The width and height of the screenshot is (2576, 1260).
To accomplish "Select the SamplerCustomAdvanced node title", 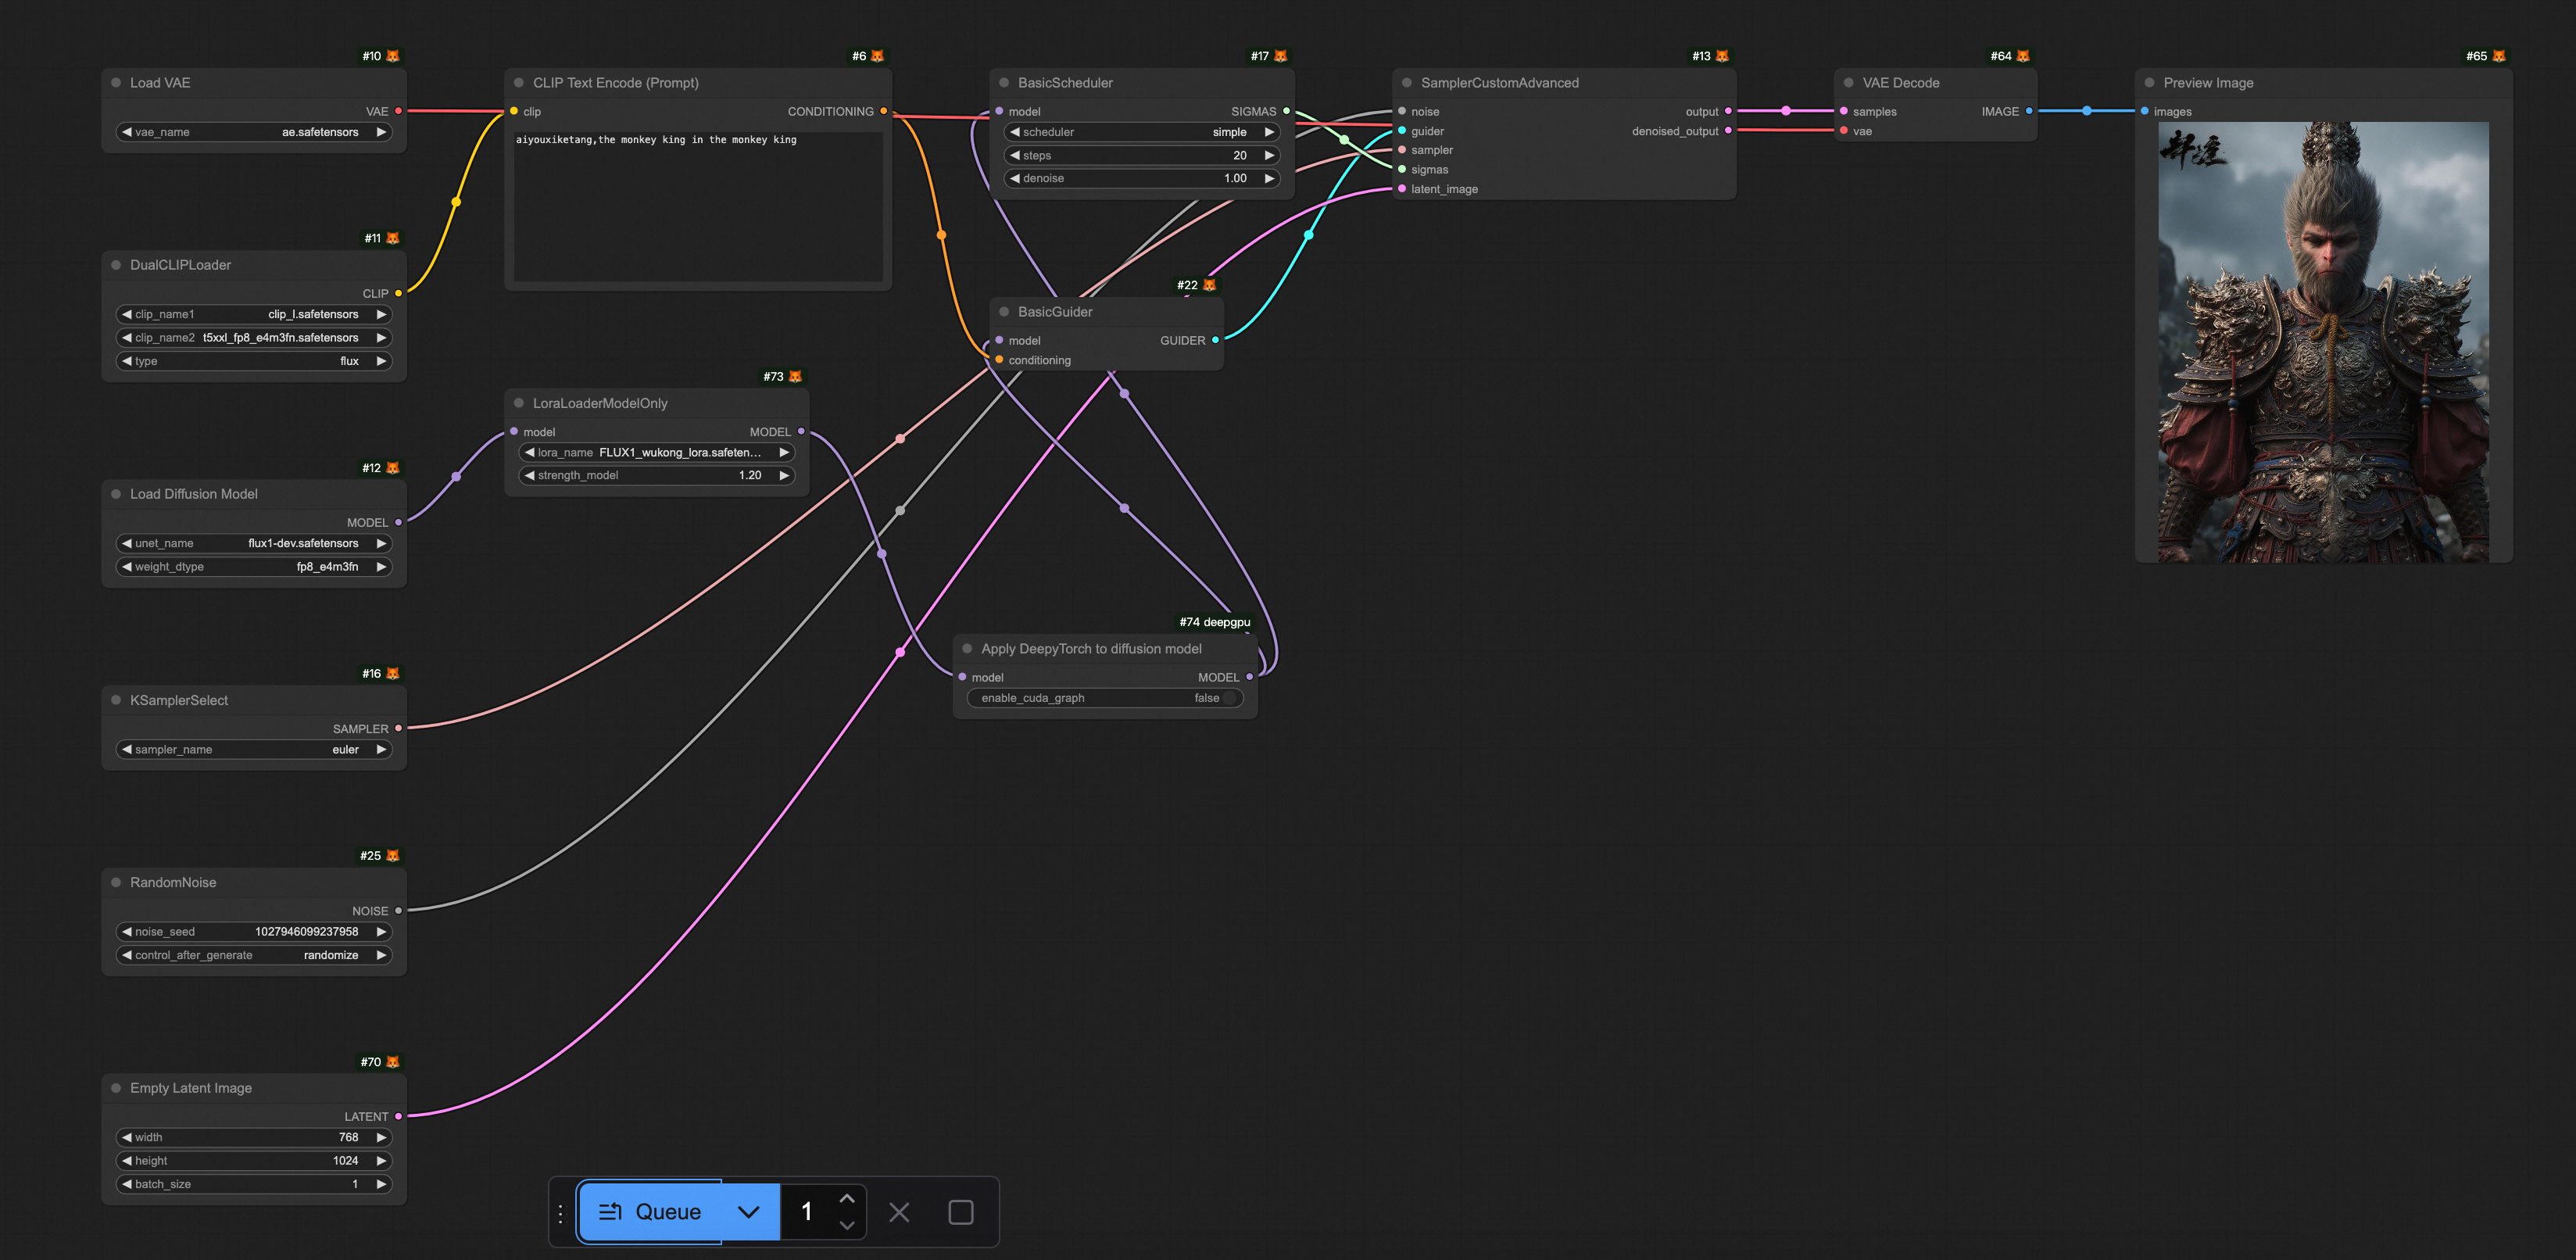I will click(1499, 83).
